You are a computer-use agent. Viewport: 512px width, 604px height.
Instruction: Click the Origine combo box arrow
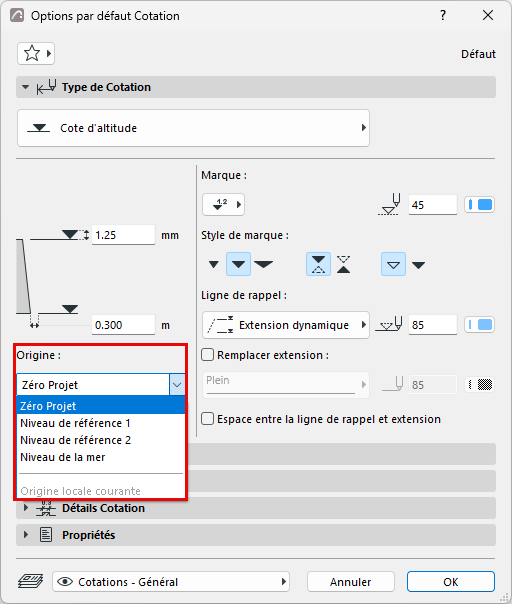(177, 384)
